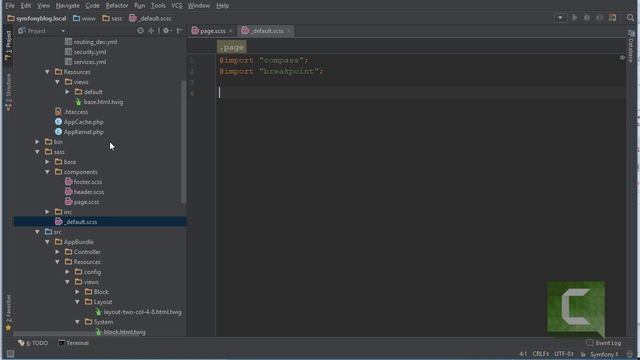Click the Debug bug icon
The width and height of the screenshot is (640, 360).
587,18
